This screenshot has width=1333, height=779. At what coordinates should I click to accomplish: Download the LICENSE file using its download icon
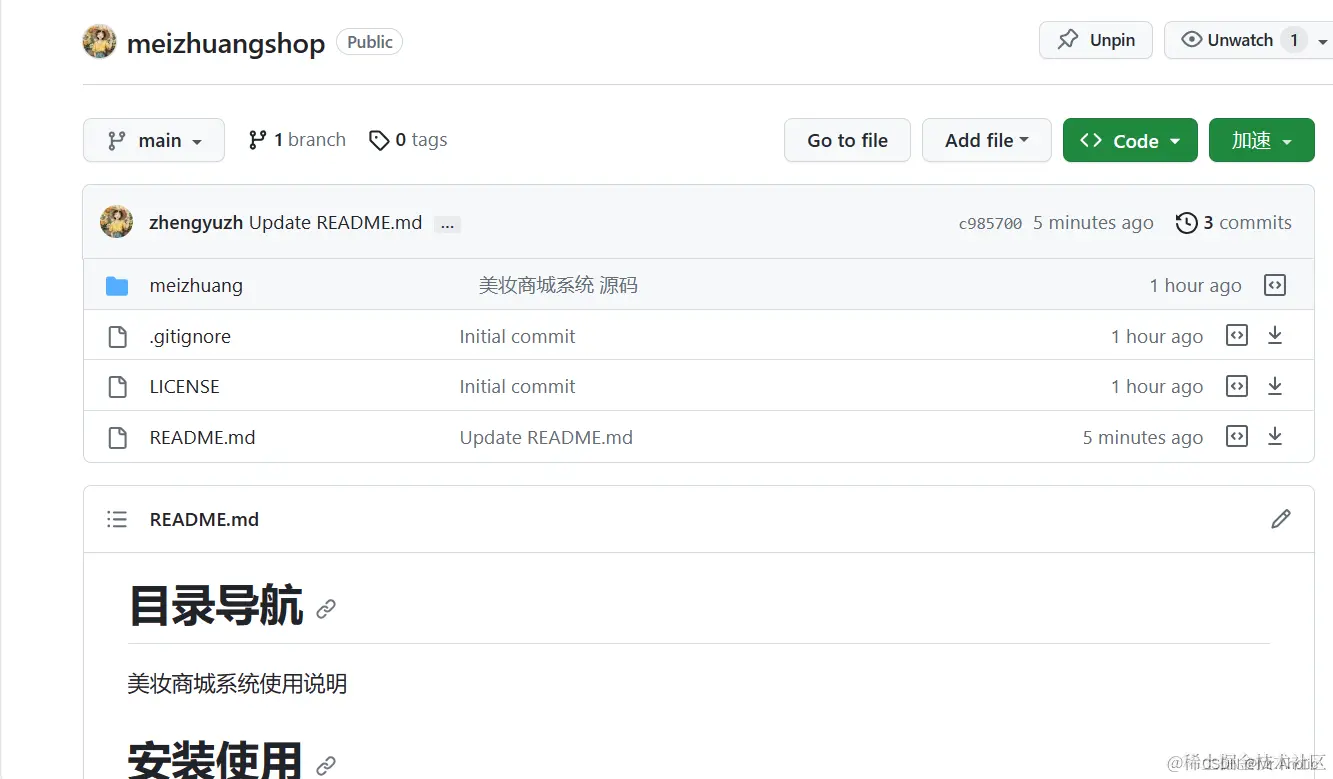pos(1275,386)
